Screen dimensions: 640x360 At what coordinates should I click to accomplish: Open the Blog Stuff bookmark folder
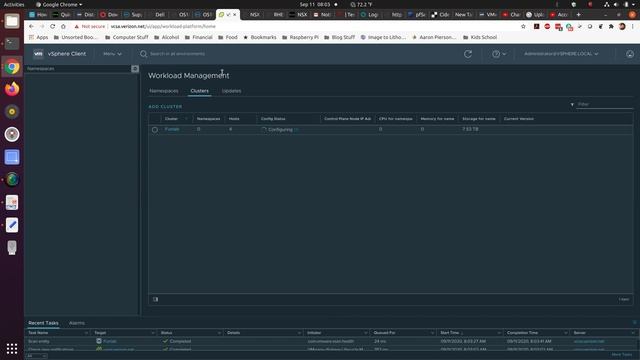[339, 37]
